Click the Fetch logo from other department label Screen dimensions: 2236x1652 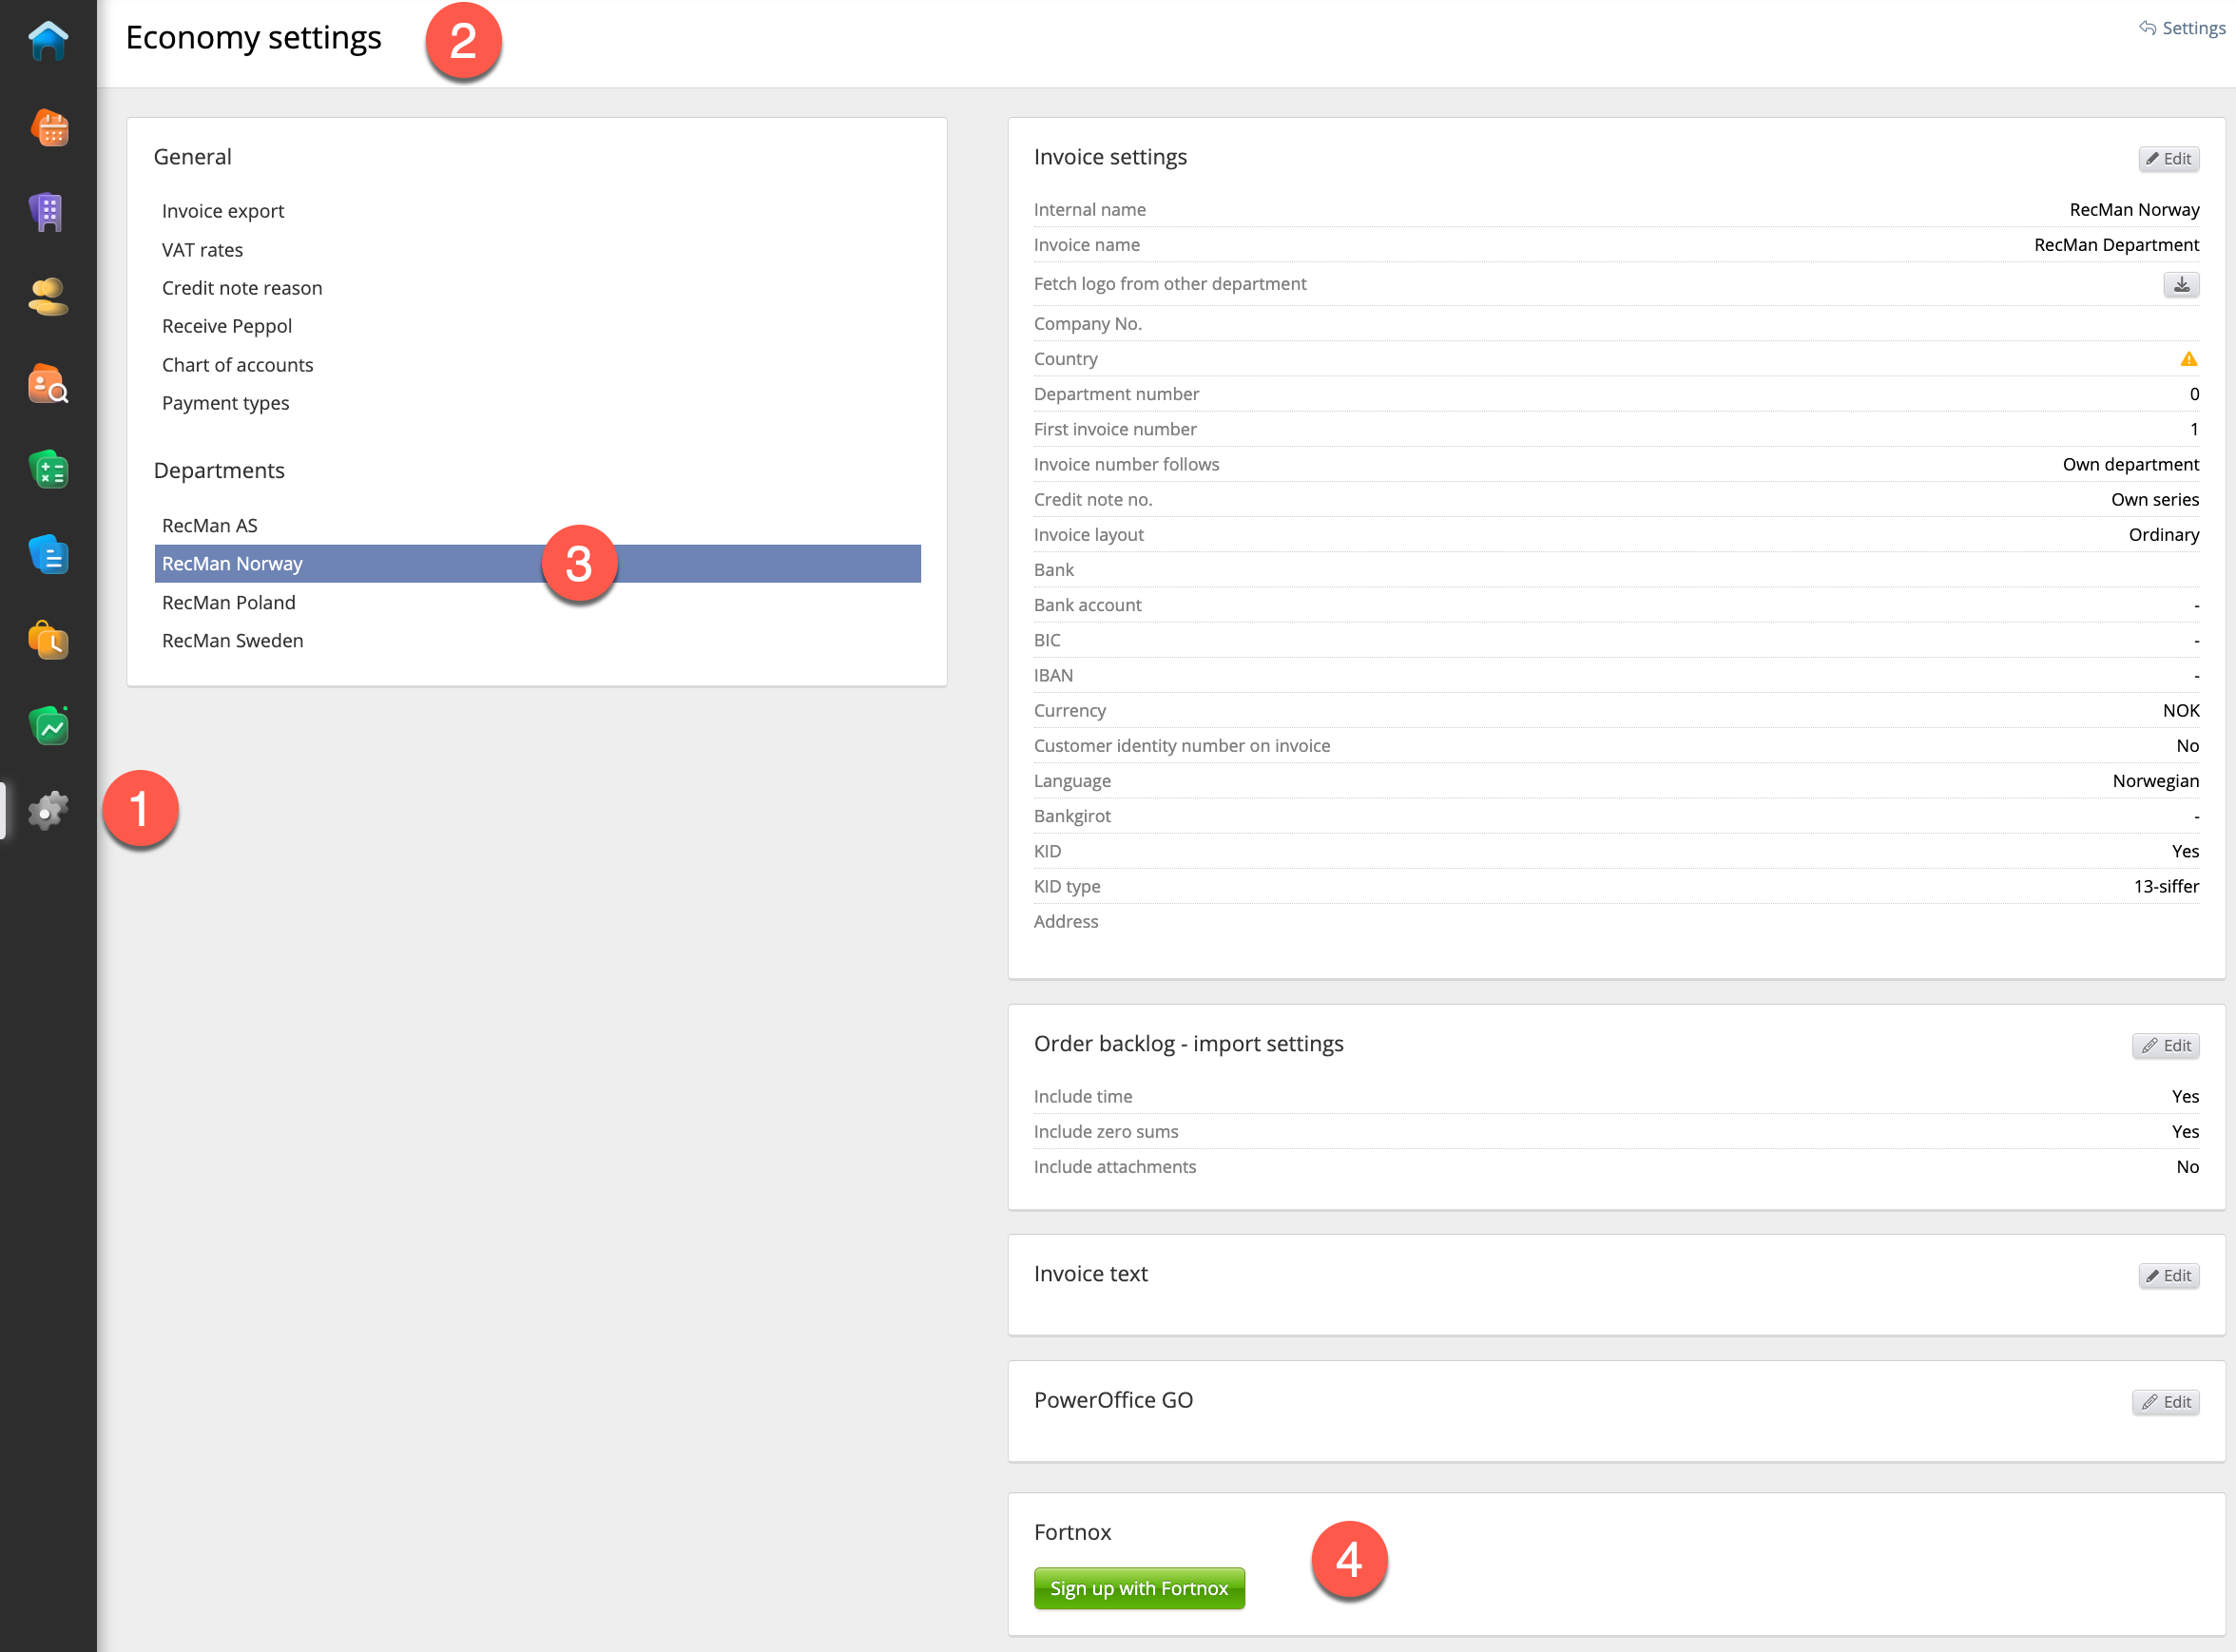coord(1170,284)
